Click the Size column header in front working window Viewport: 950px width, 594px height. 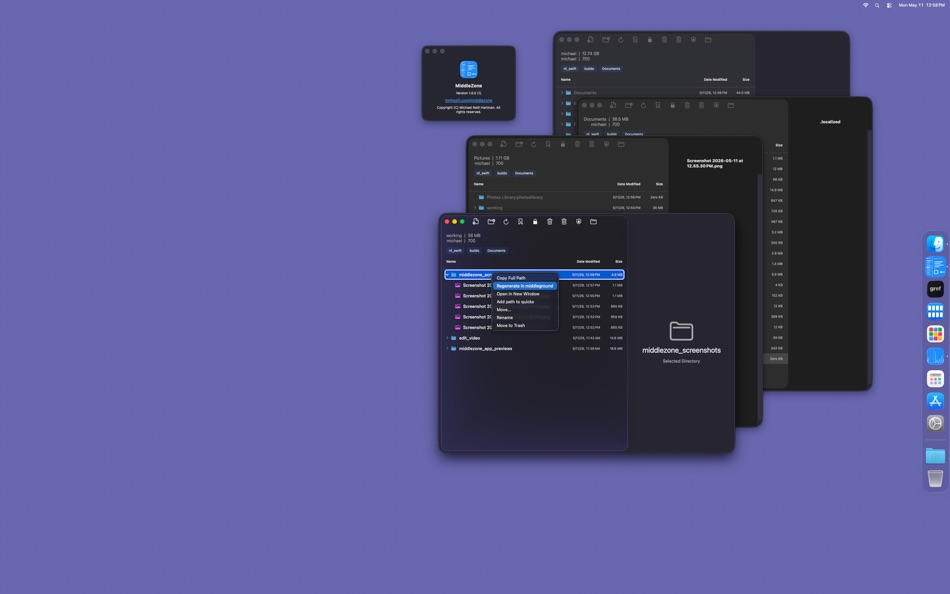coord(619,261)
